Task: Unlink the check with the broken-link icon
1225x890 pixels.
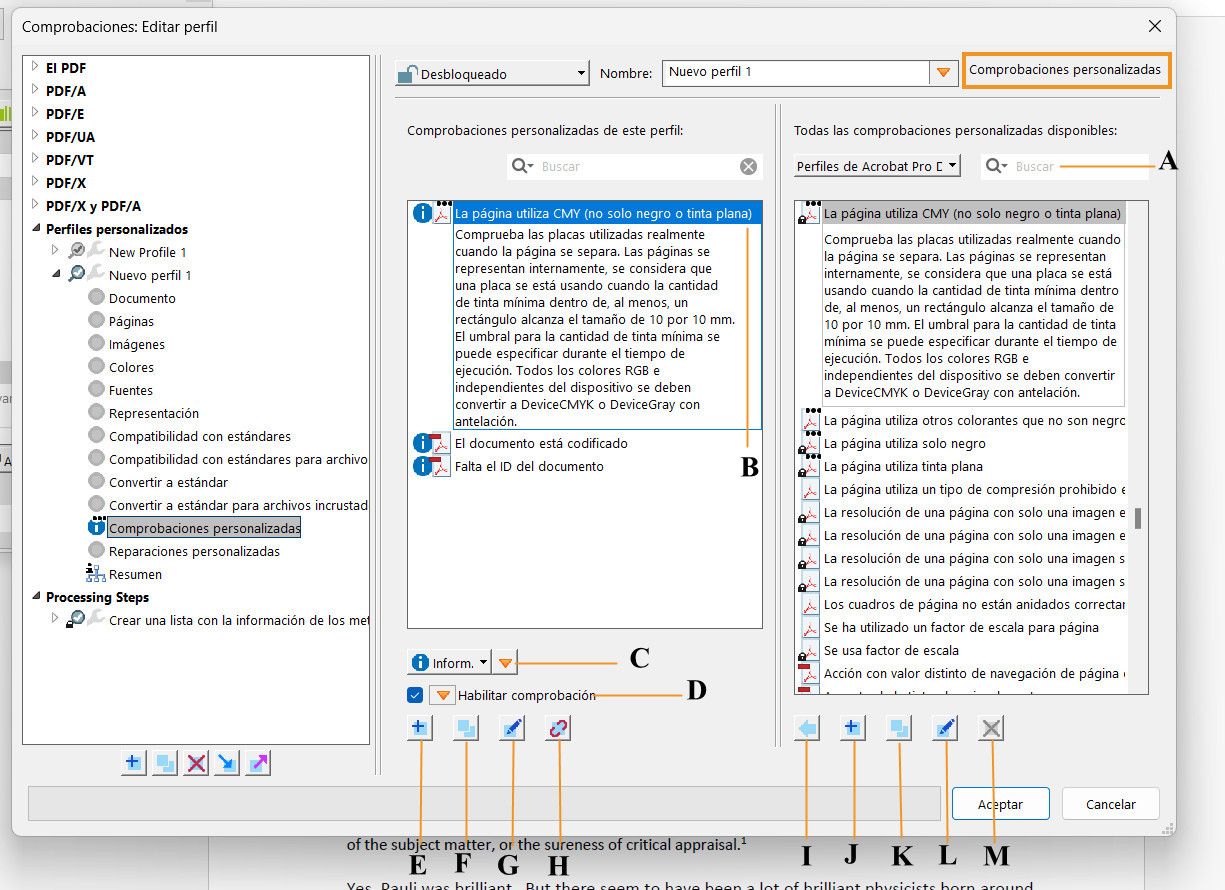Action: coord(557,728)
